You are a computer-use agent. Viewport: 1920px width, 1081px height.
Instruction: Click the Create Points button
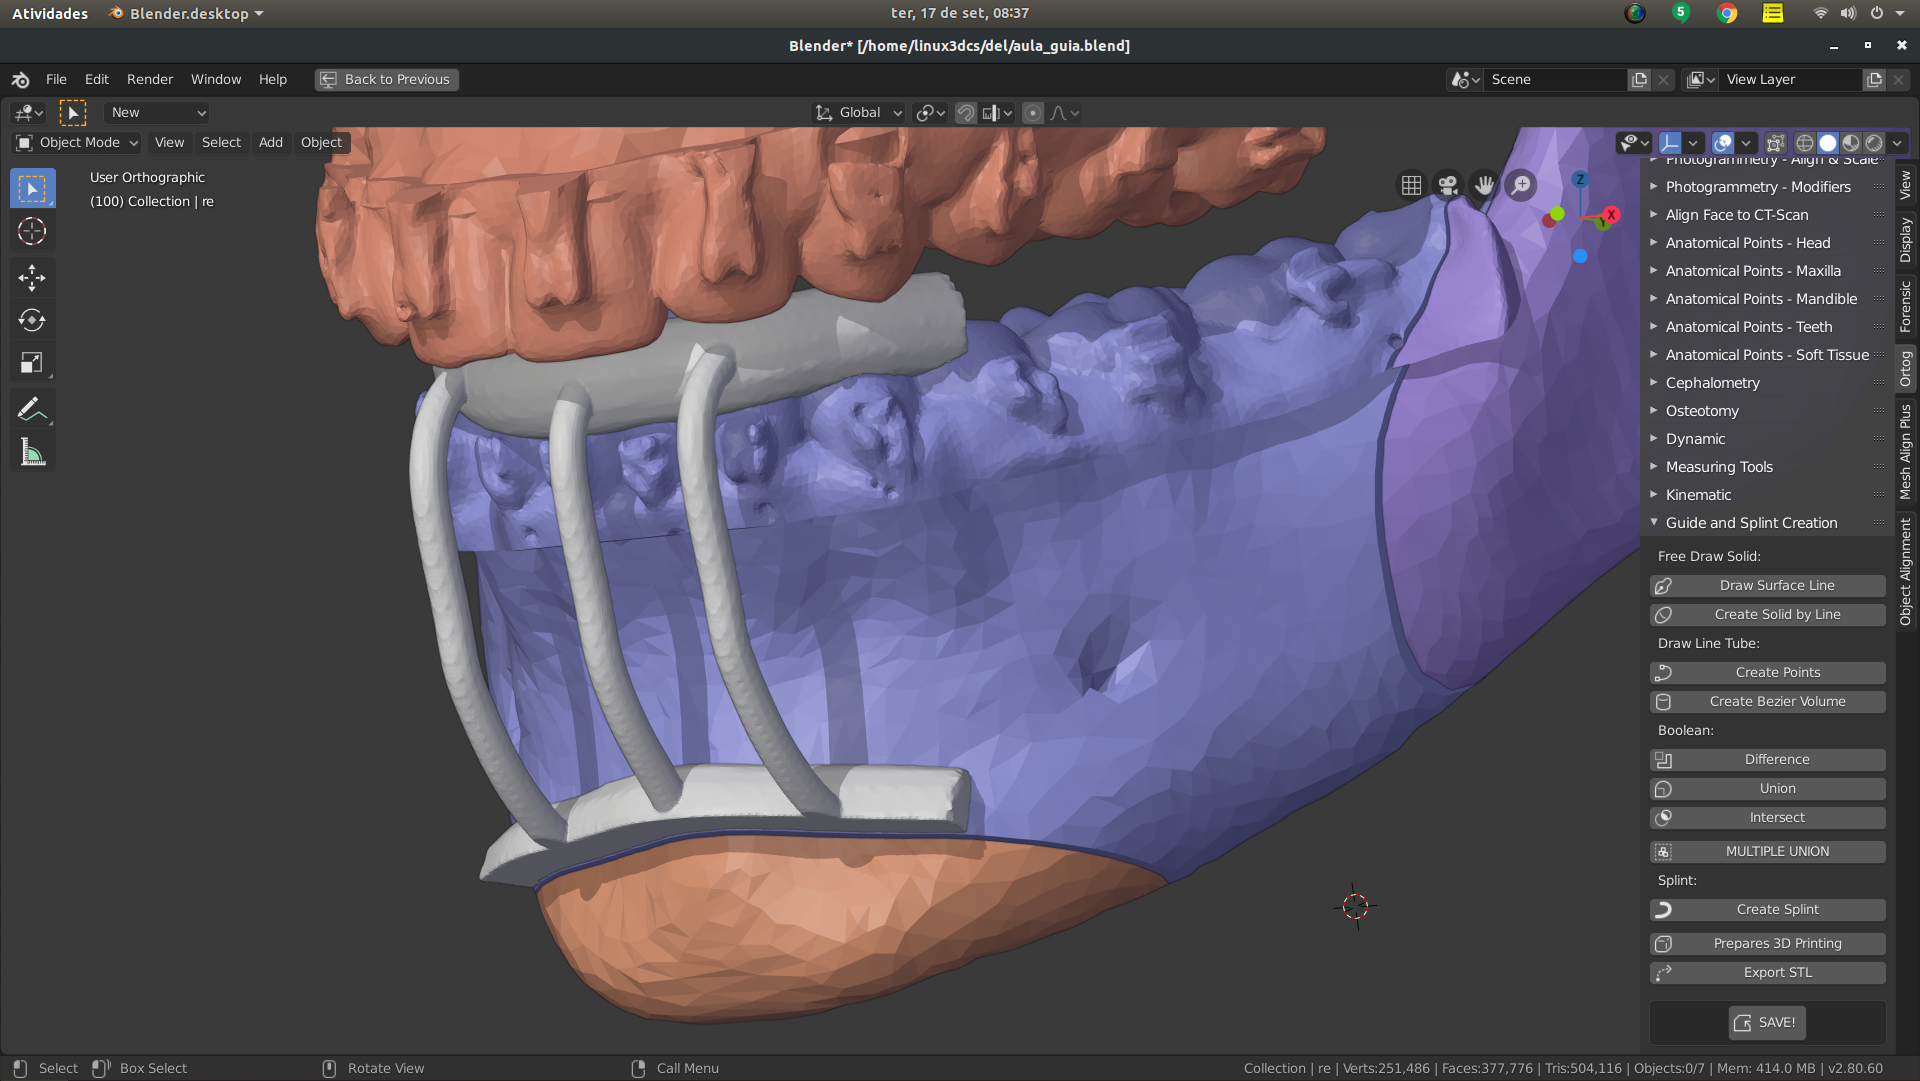(1768, 673)
